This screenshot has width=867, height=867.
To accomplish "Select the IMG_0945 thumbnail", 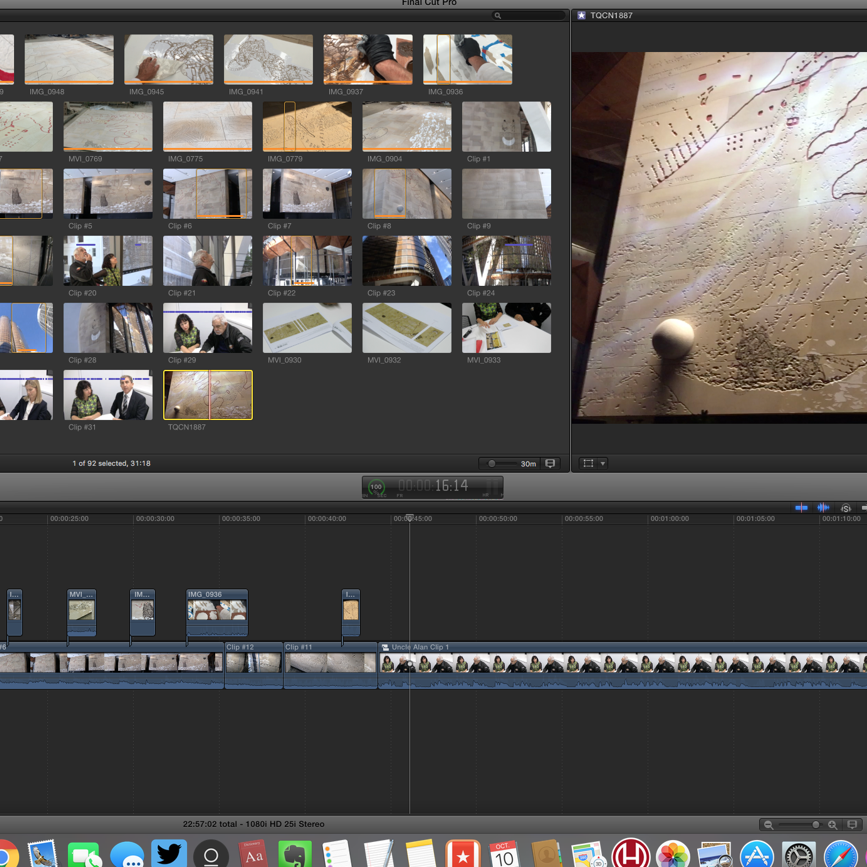I will (x=169, y=59).
